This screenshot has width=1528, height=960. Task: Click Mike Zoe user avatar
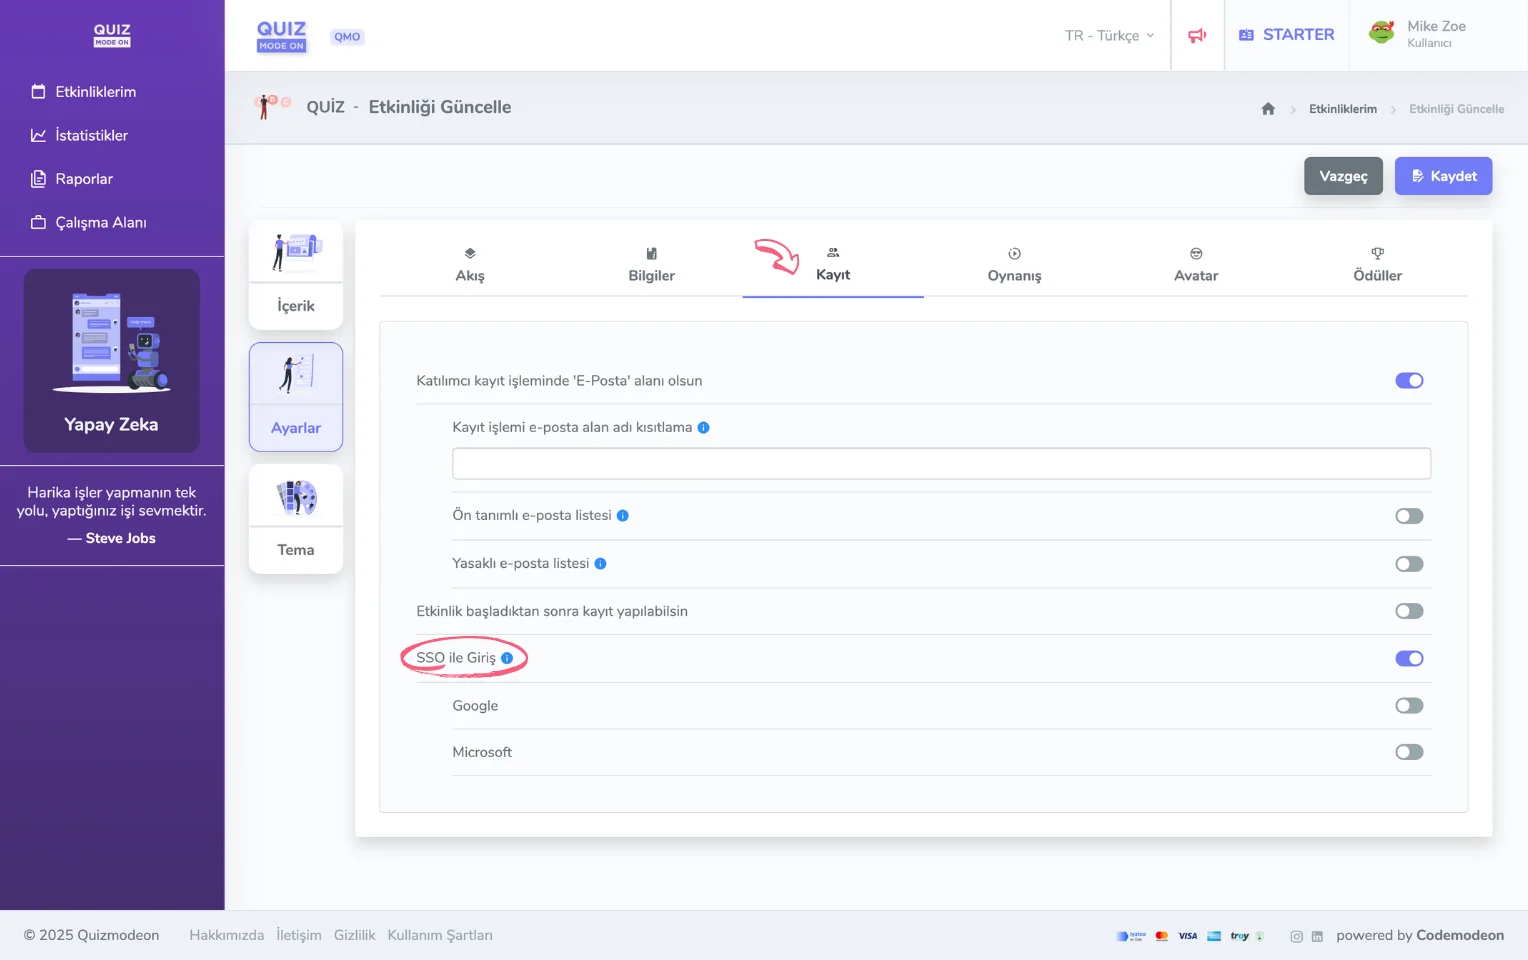pos(1382,34)
